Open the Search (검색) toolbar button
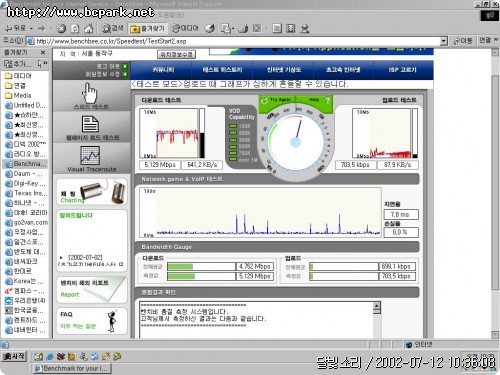Viewport: 500px width, 375px height. (x=112, y=28)
